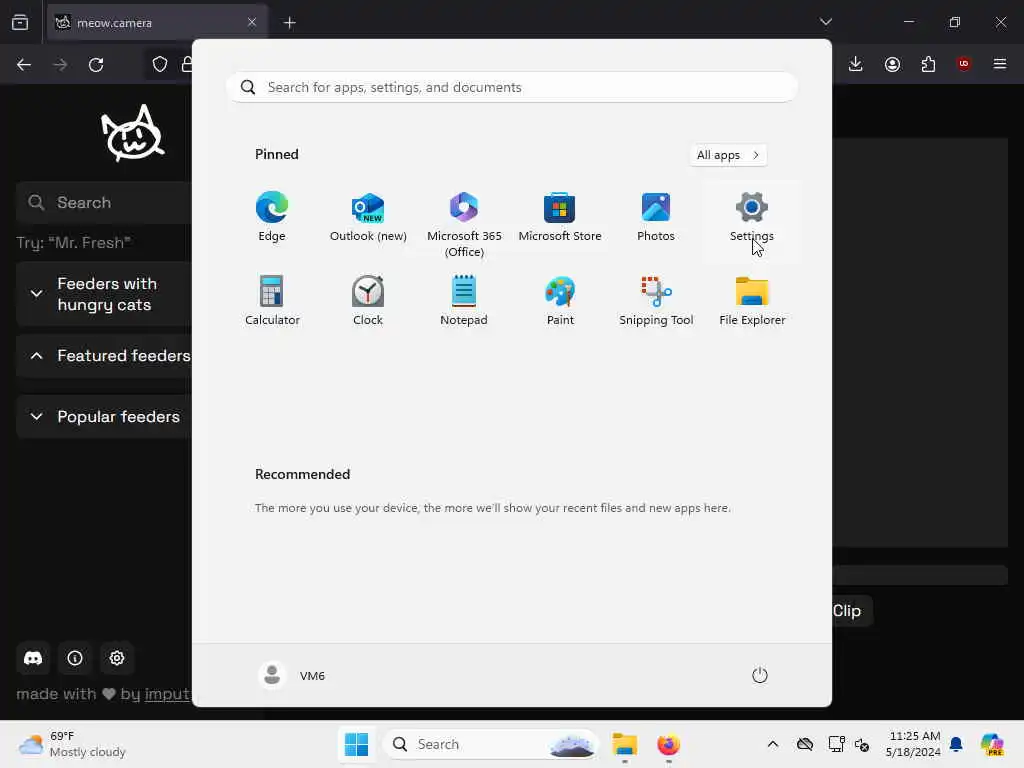The height and width of the screenshot is (768, 1024).
Task: Open Firefox extensions puzzle icon
Action: [x=928, y=64]
